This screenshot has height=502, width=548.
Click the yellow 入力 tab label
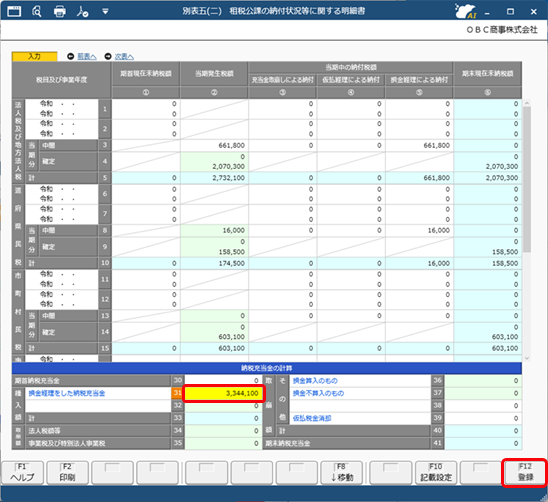pos(34,56)
